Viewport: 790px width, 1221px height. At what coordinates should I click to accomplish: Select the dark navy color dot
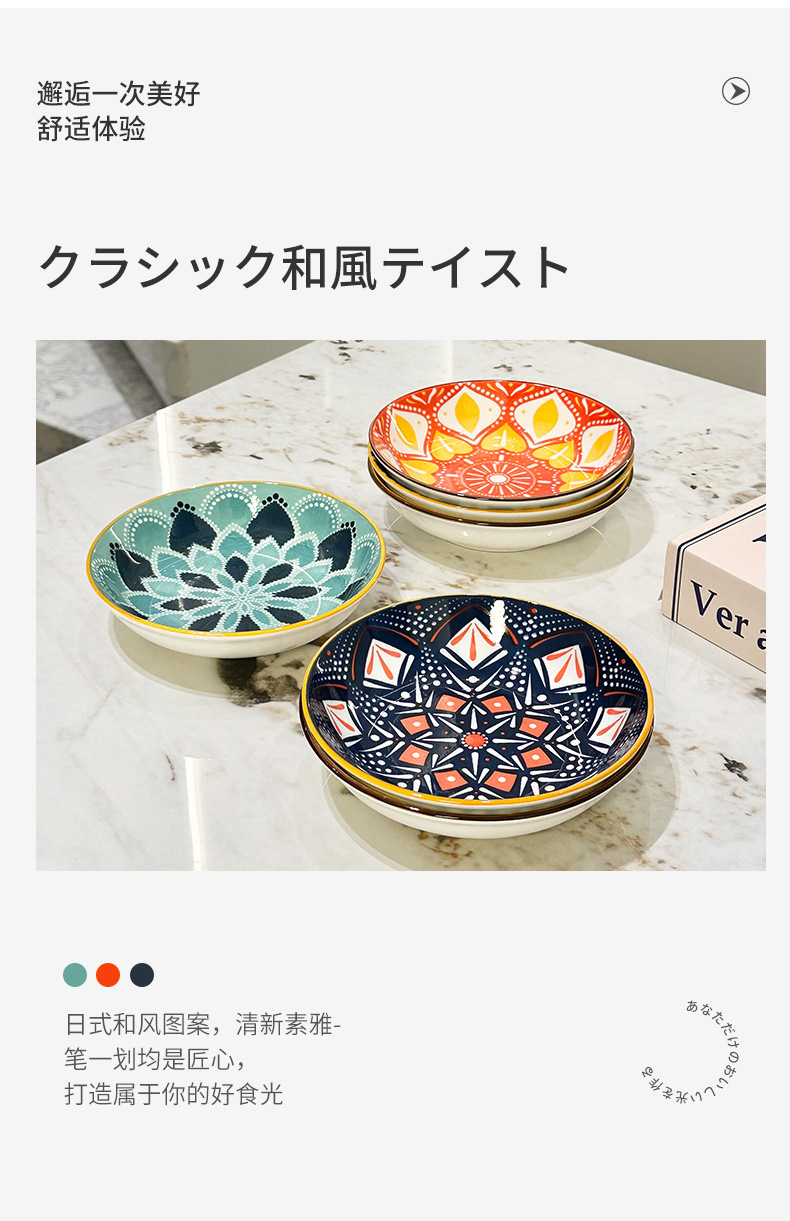click(142, 975)
